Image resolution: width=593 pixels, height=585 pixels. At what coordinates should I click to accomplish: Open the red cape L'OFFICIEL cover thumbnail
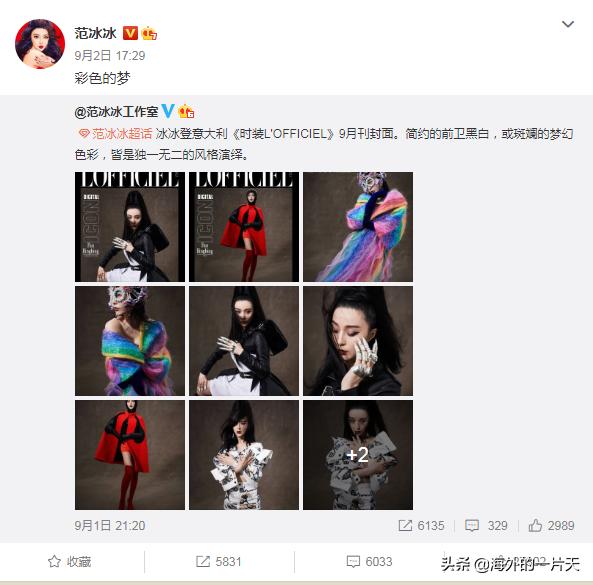click(244, 227)
